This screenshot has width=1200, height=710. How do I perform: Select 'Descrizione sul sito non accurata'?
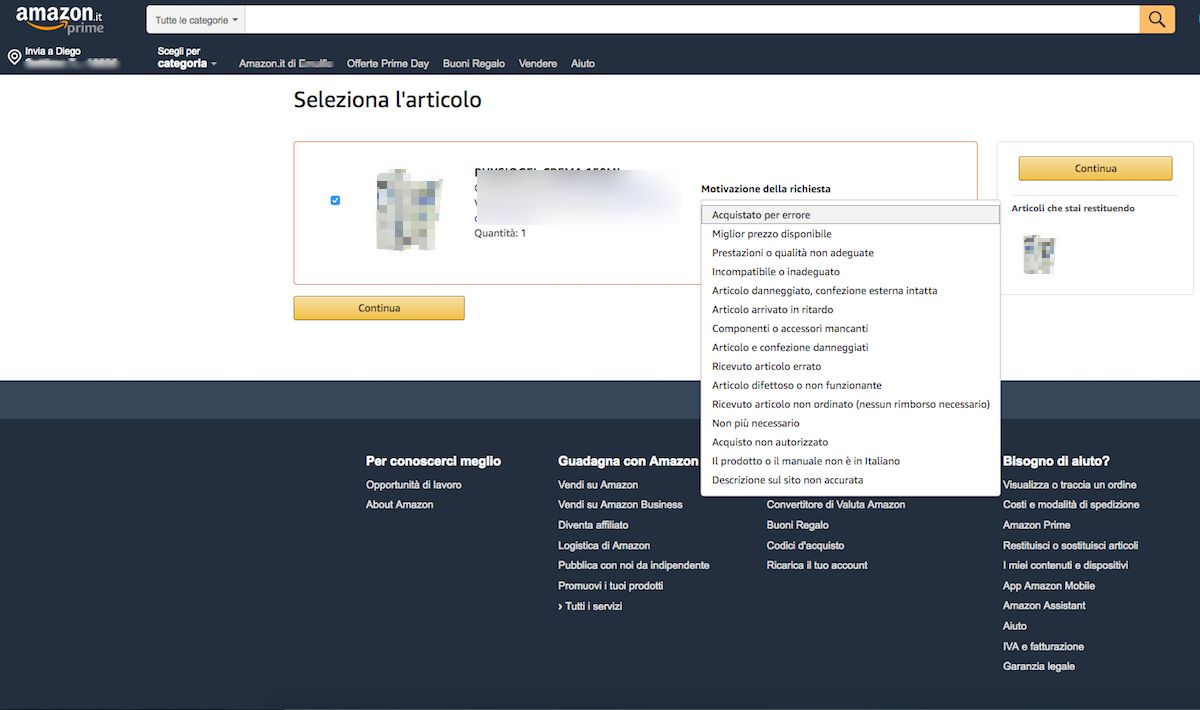[x=787, y=480]
